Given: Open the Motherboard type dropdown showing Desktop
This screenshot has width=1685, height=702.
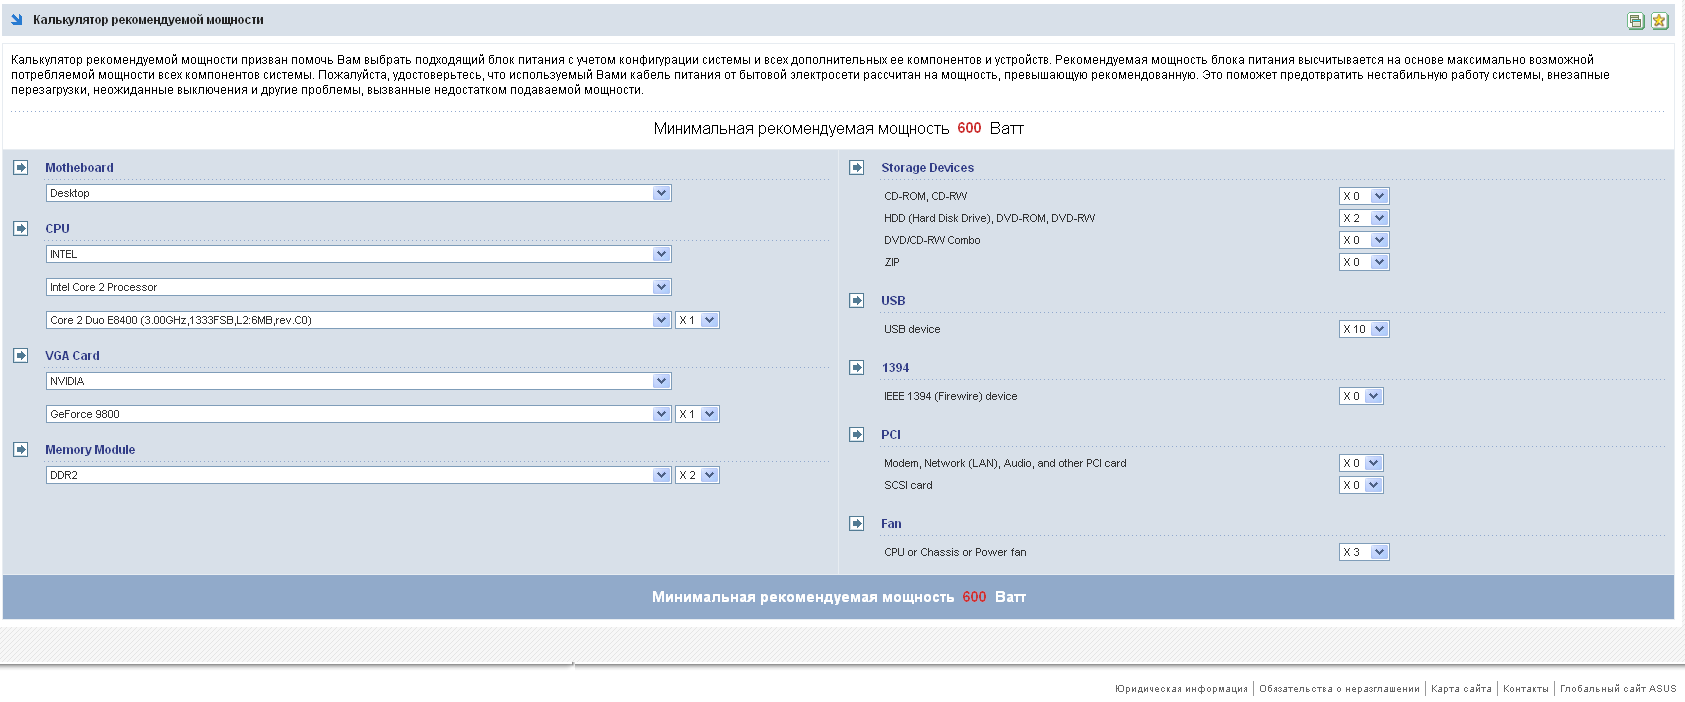Looking at the screenshot, I should 359,193.
